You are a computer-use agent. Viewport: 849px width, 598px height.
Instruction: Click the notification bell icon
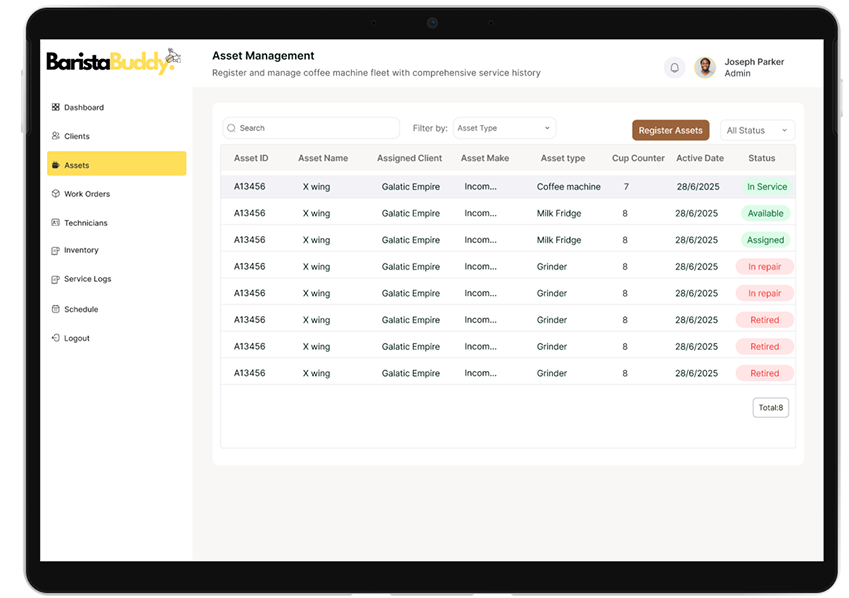(674, 68)
